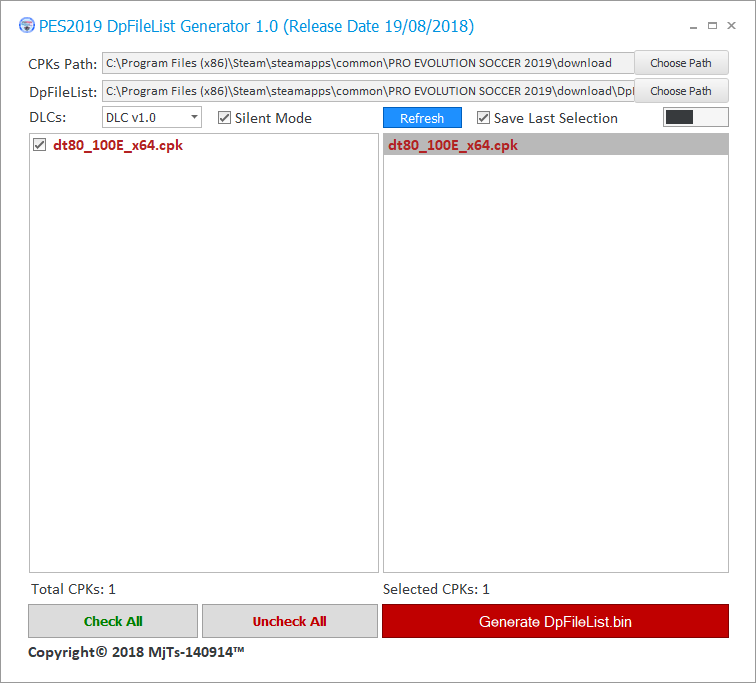The width and height of the screenshot is (756, 683).
Task: Click the Selected CPKs: 1 label
Action: (x=436, y=589)
